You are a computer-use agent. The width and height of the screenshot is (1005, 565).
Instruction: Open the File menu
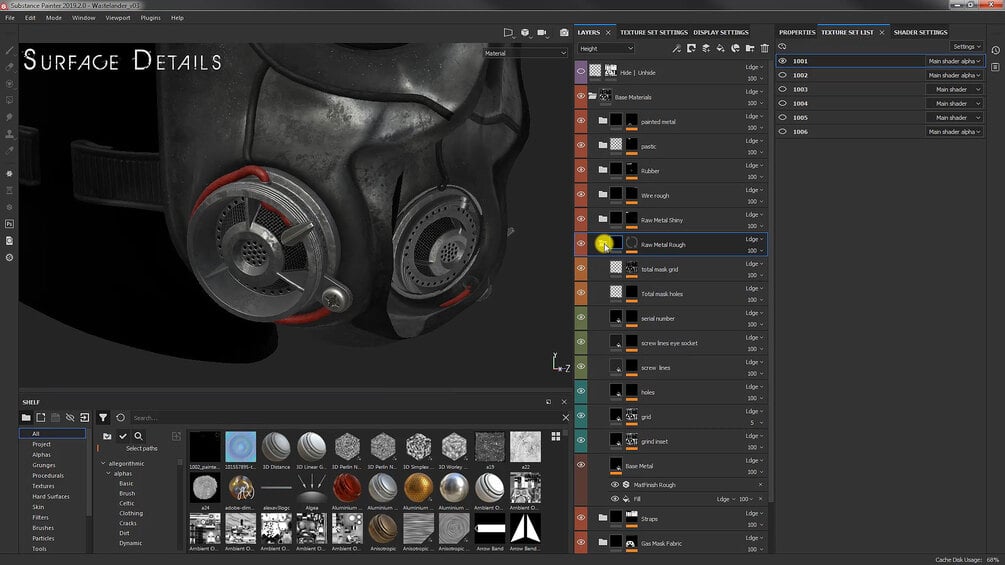10,18
